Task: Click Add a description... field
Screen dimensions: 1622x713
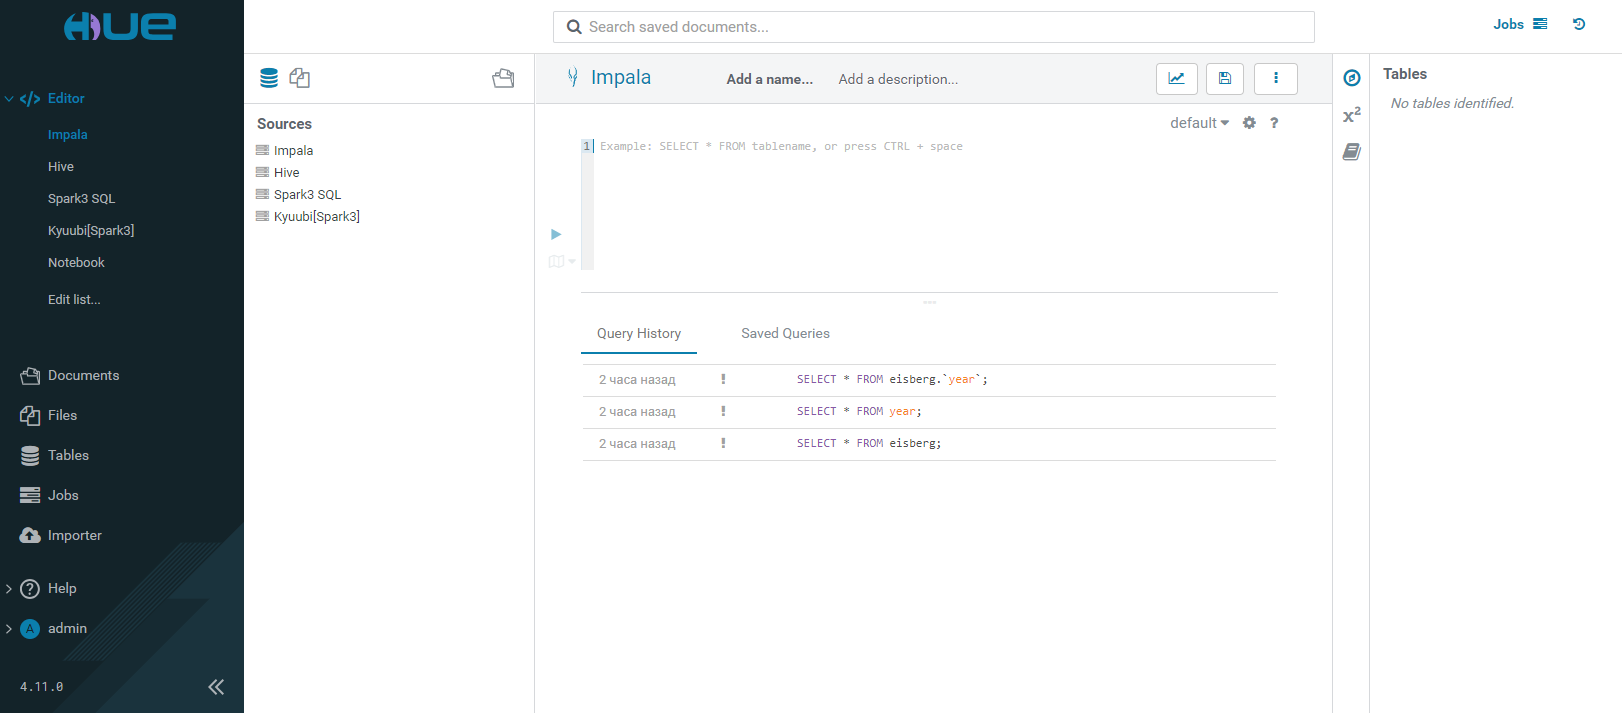Action: (x=898, y=79)
